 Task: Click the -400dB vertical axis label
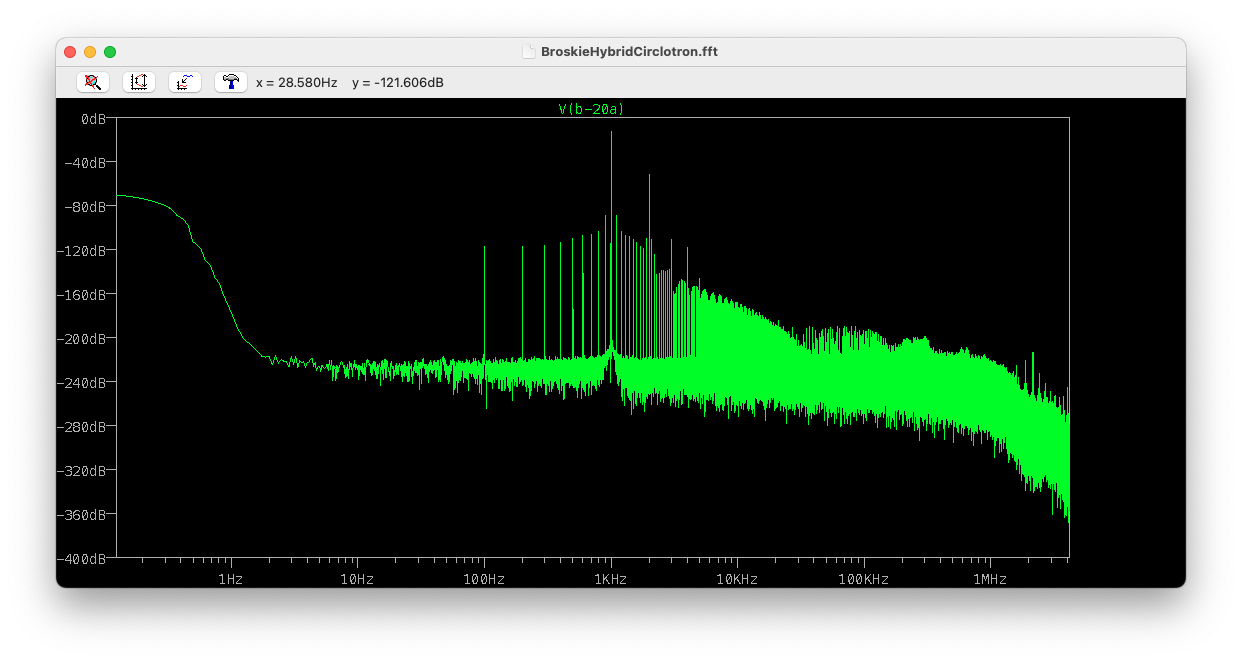click(83, 558)
